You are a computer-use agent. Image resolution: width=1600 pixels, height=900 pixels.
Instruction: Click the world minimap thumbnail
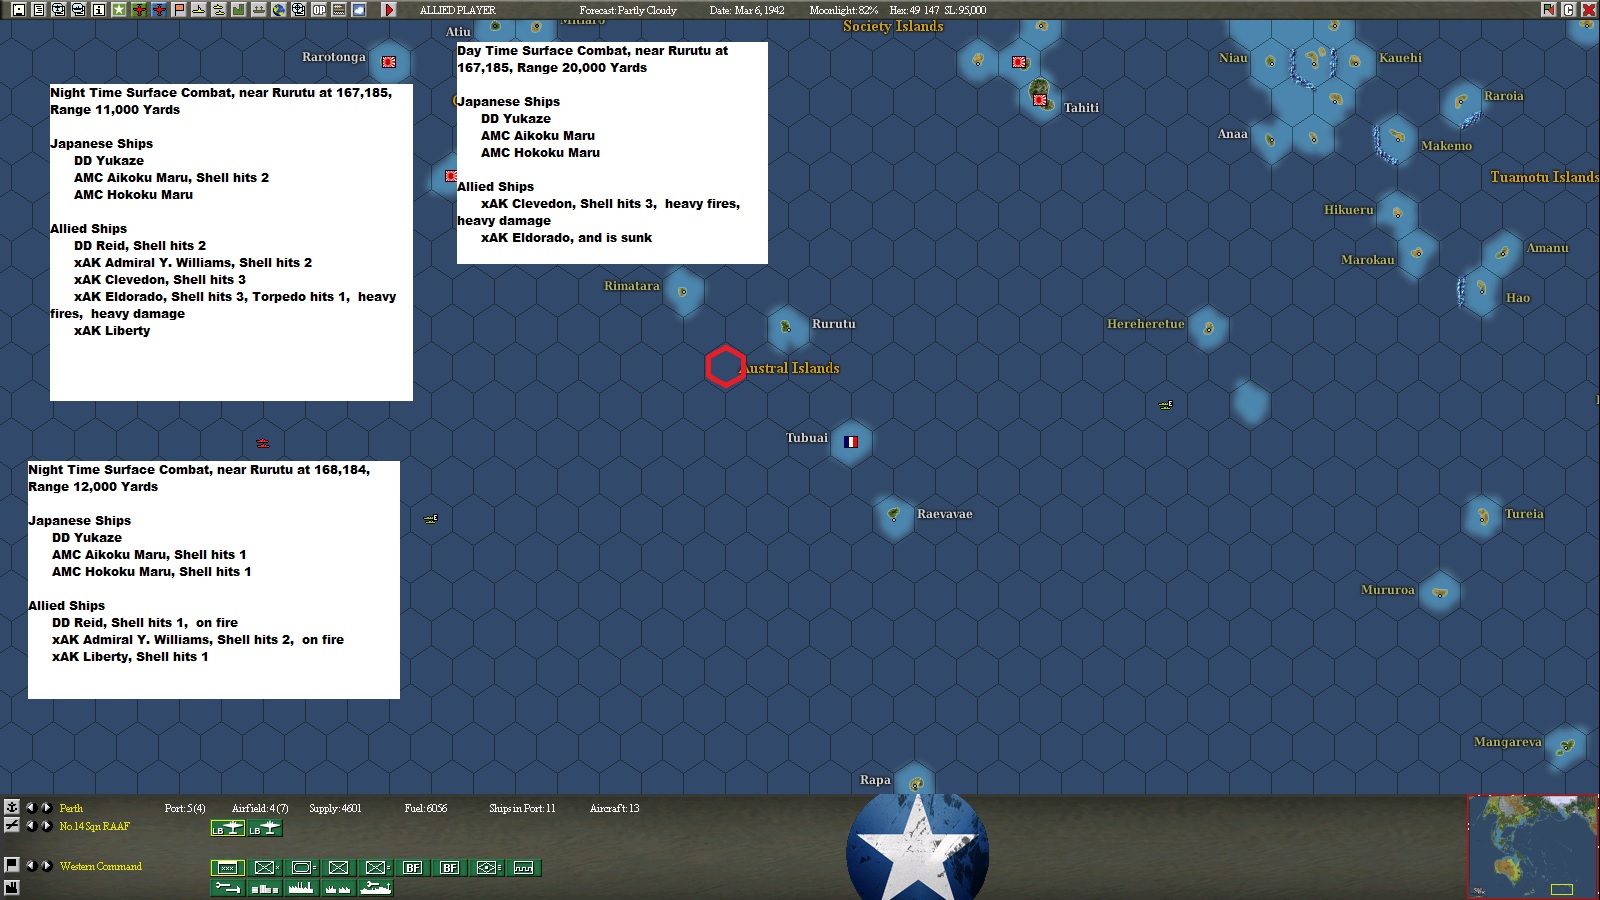click(1532, 847)
